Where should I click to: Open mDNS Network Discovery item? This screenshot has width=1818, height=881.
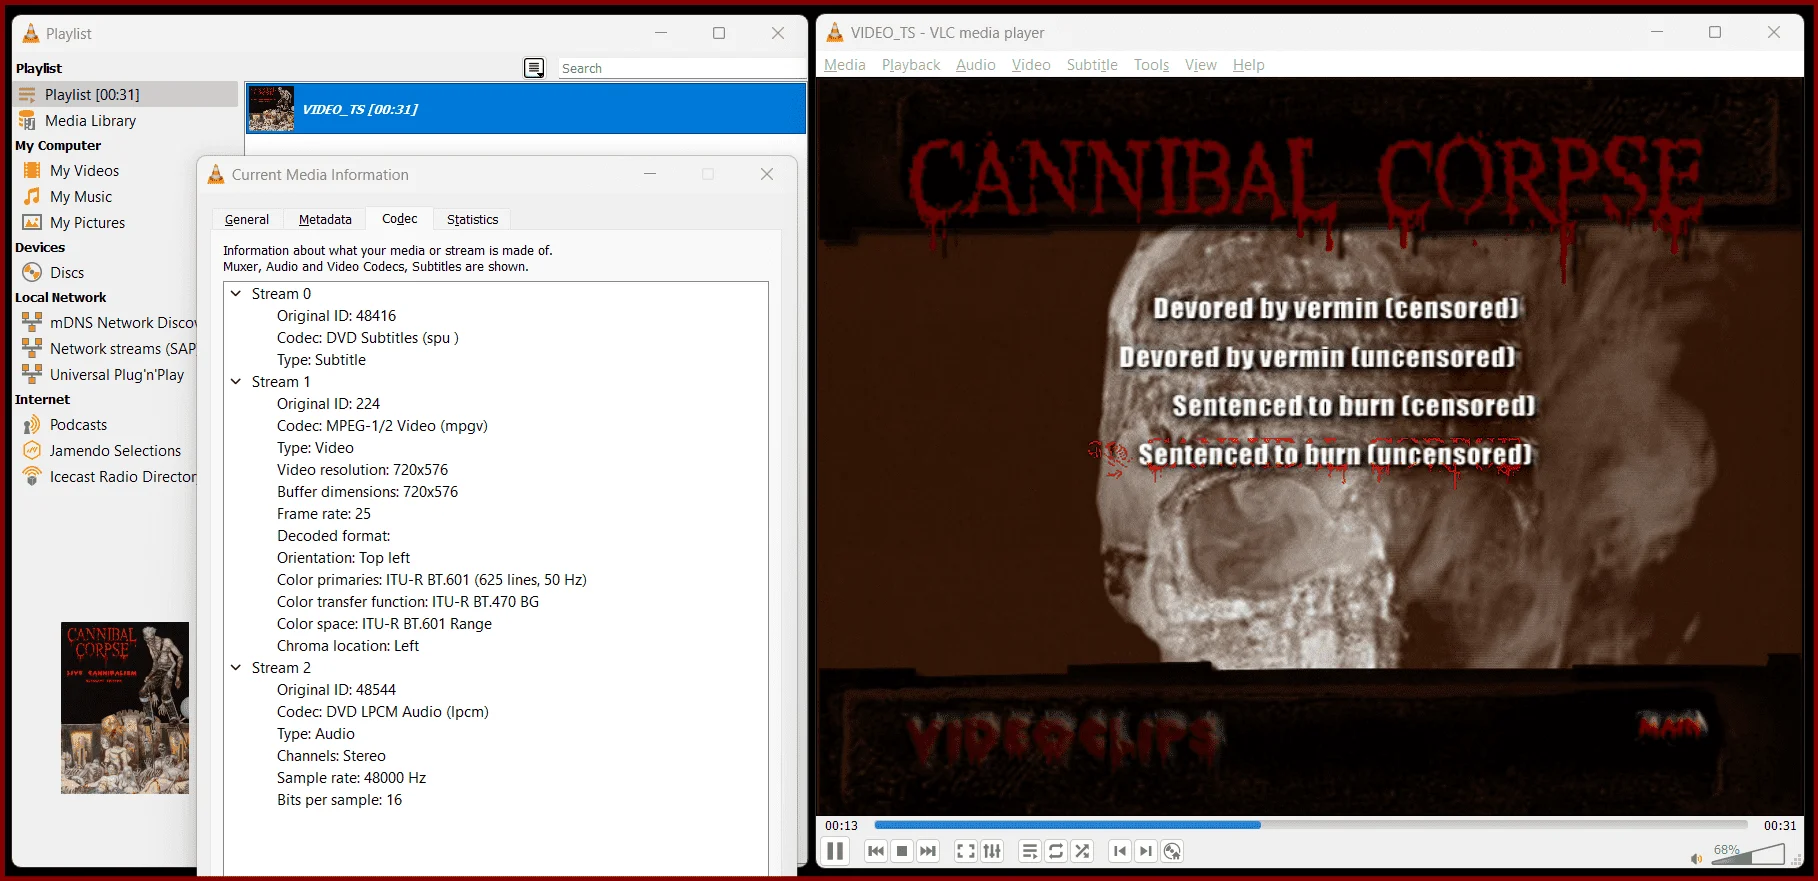[109, 323]
